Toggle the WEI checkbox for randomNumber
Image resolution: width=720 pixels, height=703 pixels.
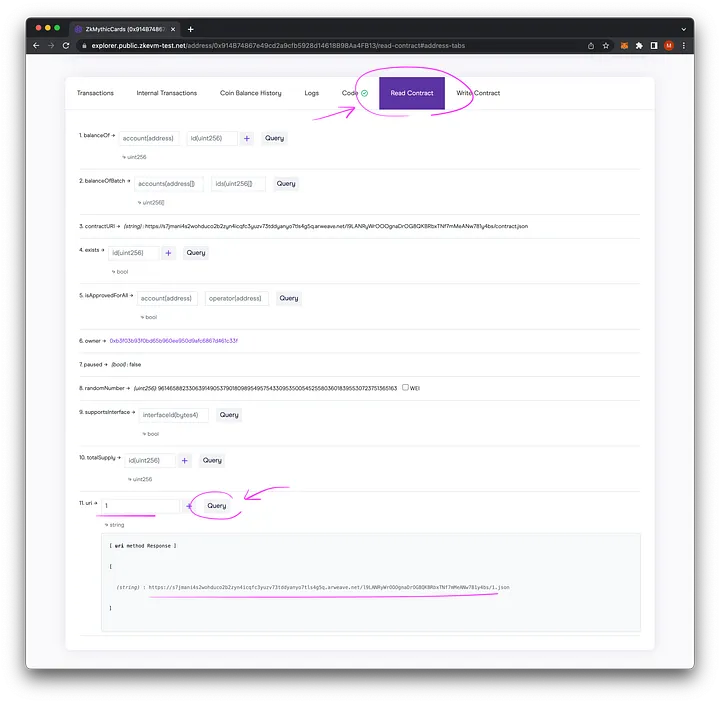405,387
